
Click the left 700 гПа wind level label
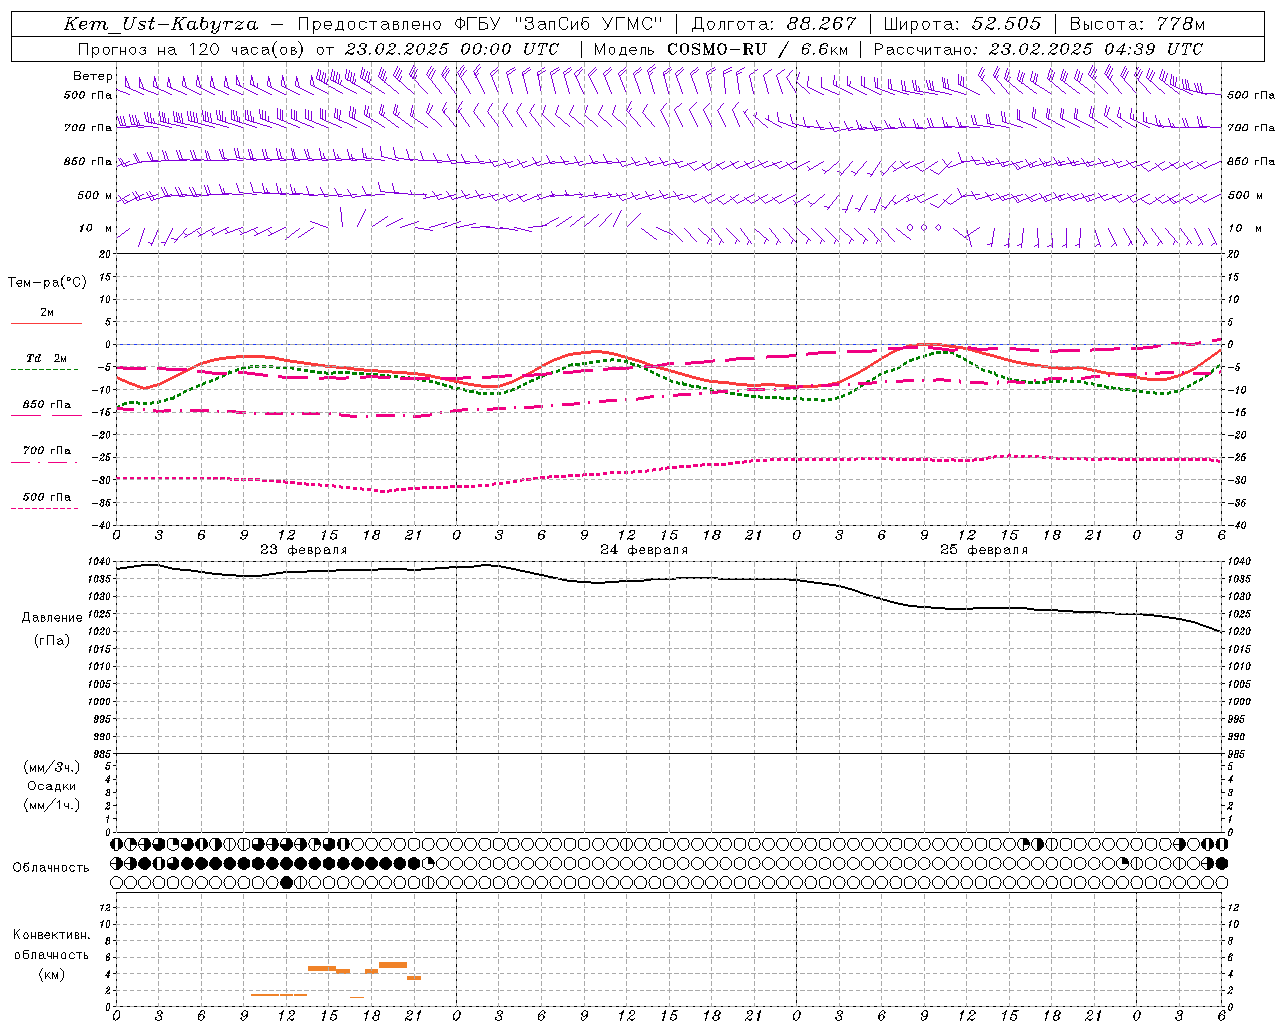[88, 128]
